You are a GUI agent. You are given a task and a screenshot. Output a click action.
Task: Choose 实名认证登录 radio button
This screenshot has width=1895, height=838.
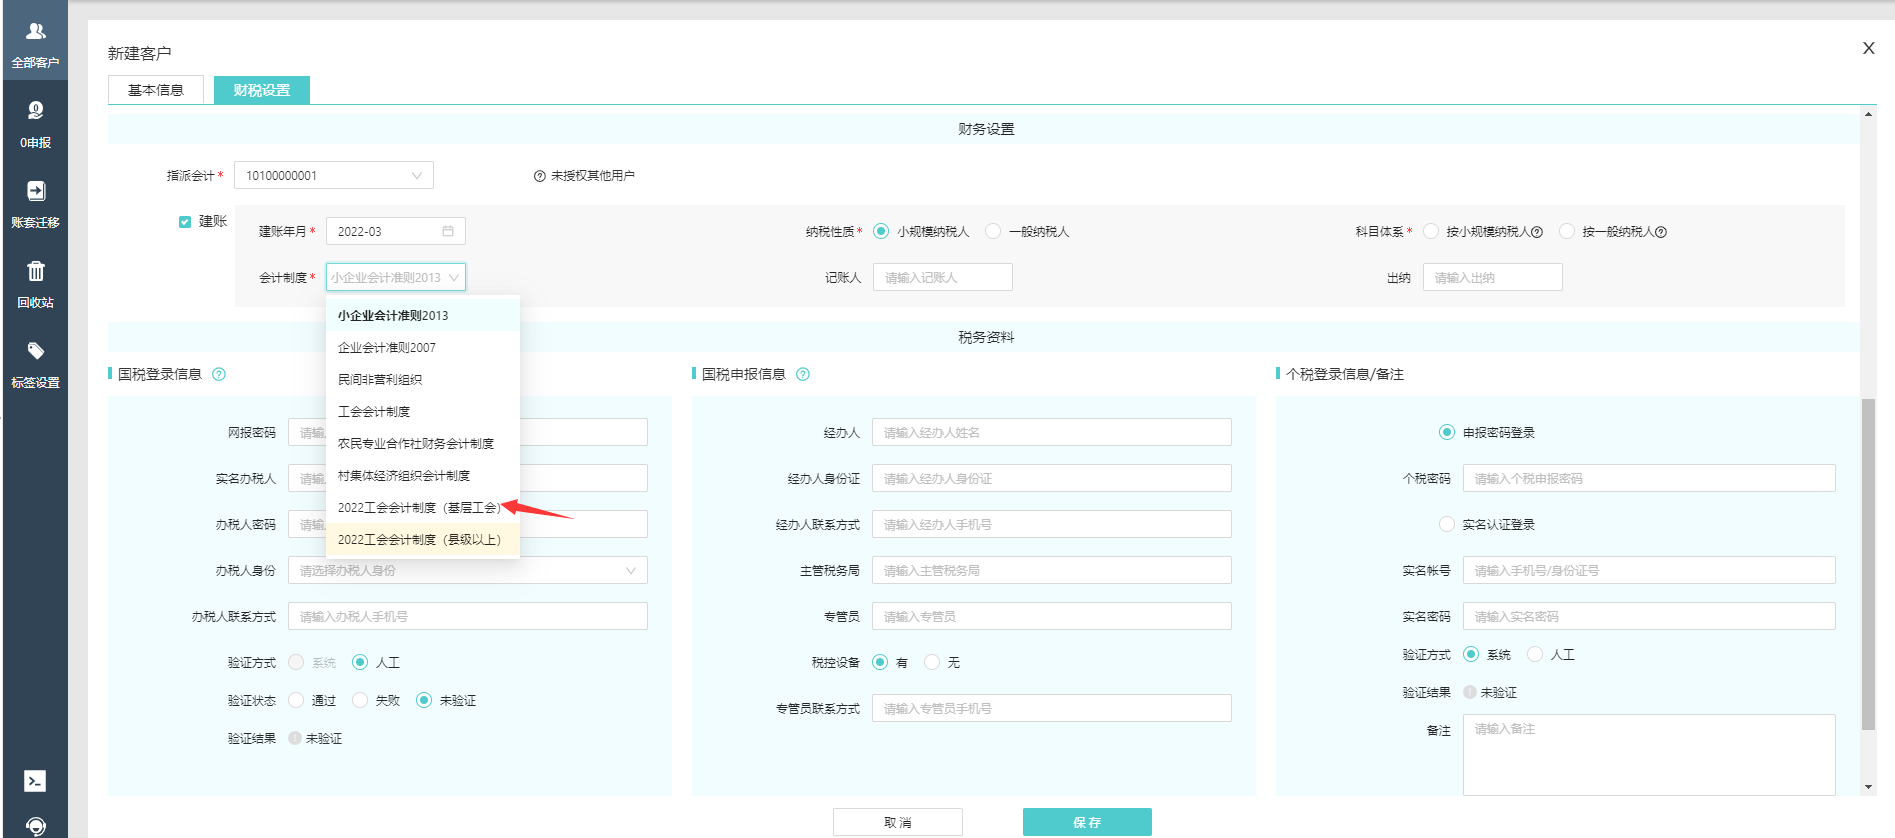[1446, 524]
